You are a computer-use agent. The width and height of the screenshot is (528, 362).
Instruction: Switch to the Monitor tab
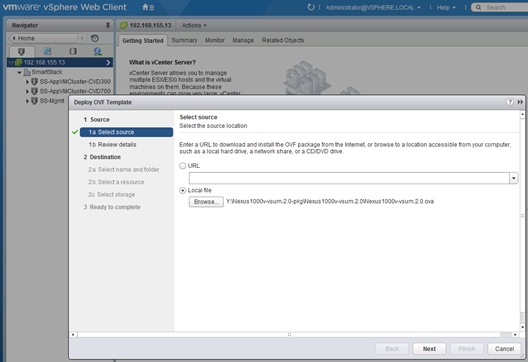(x=215, y=40)
